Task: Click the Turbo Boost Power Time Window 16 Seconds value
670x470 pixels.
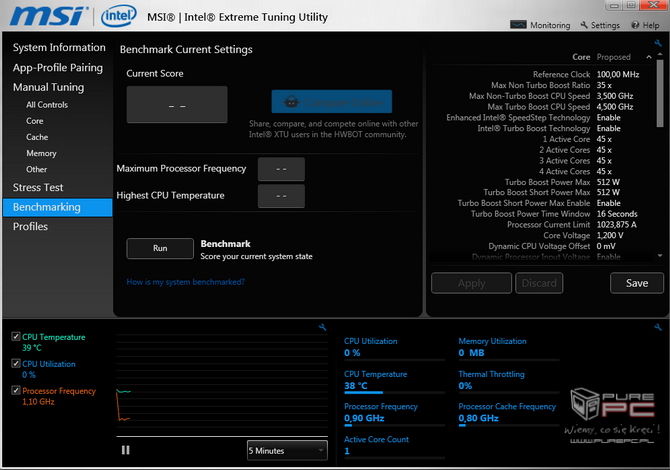Action: pos(617,214)
